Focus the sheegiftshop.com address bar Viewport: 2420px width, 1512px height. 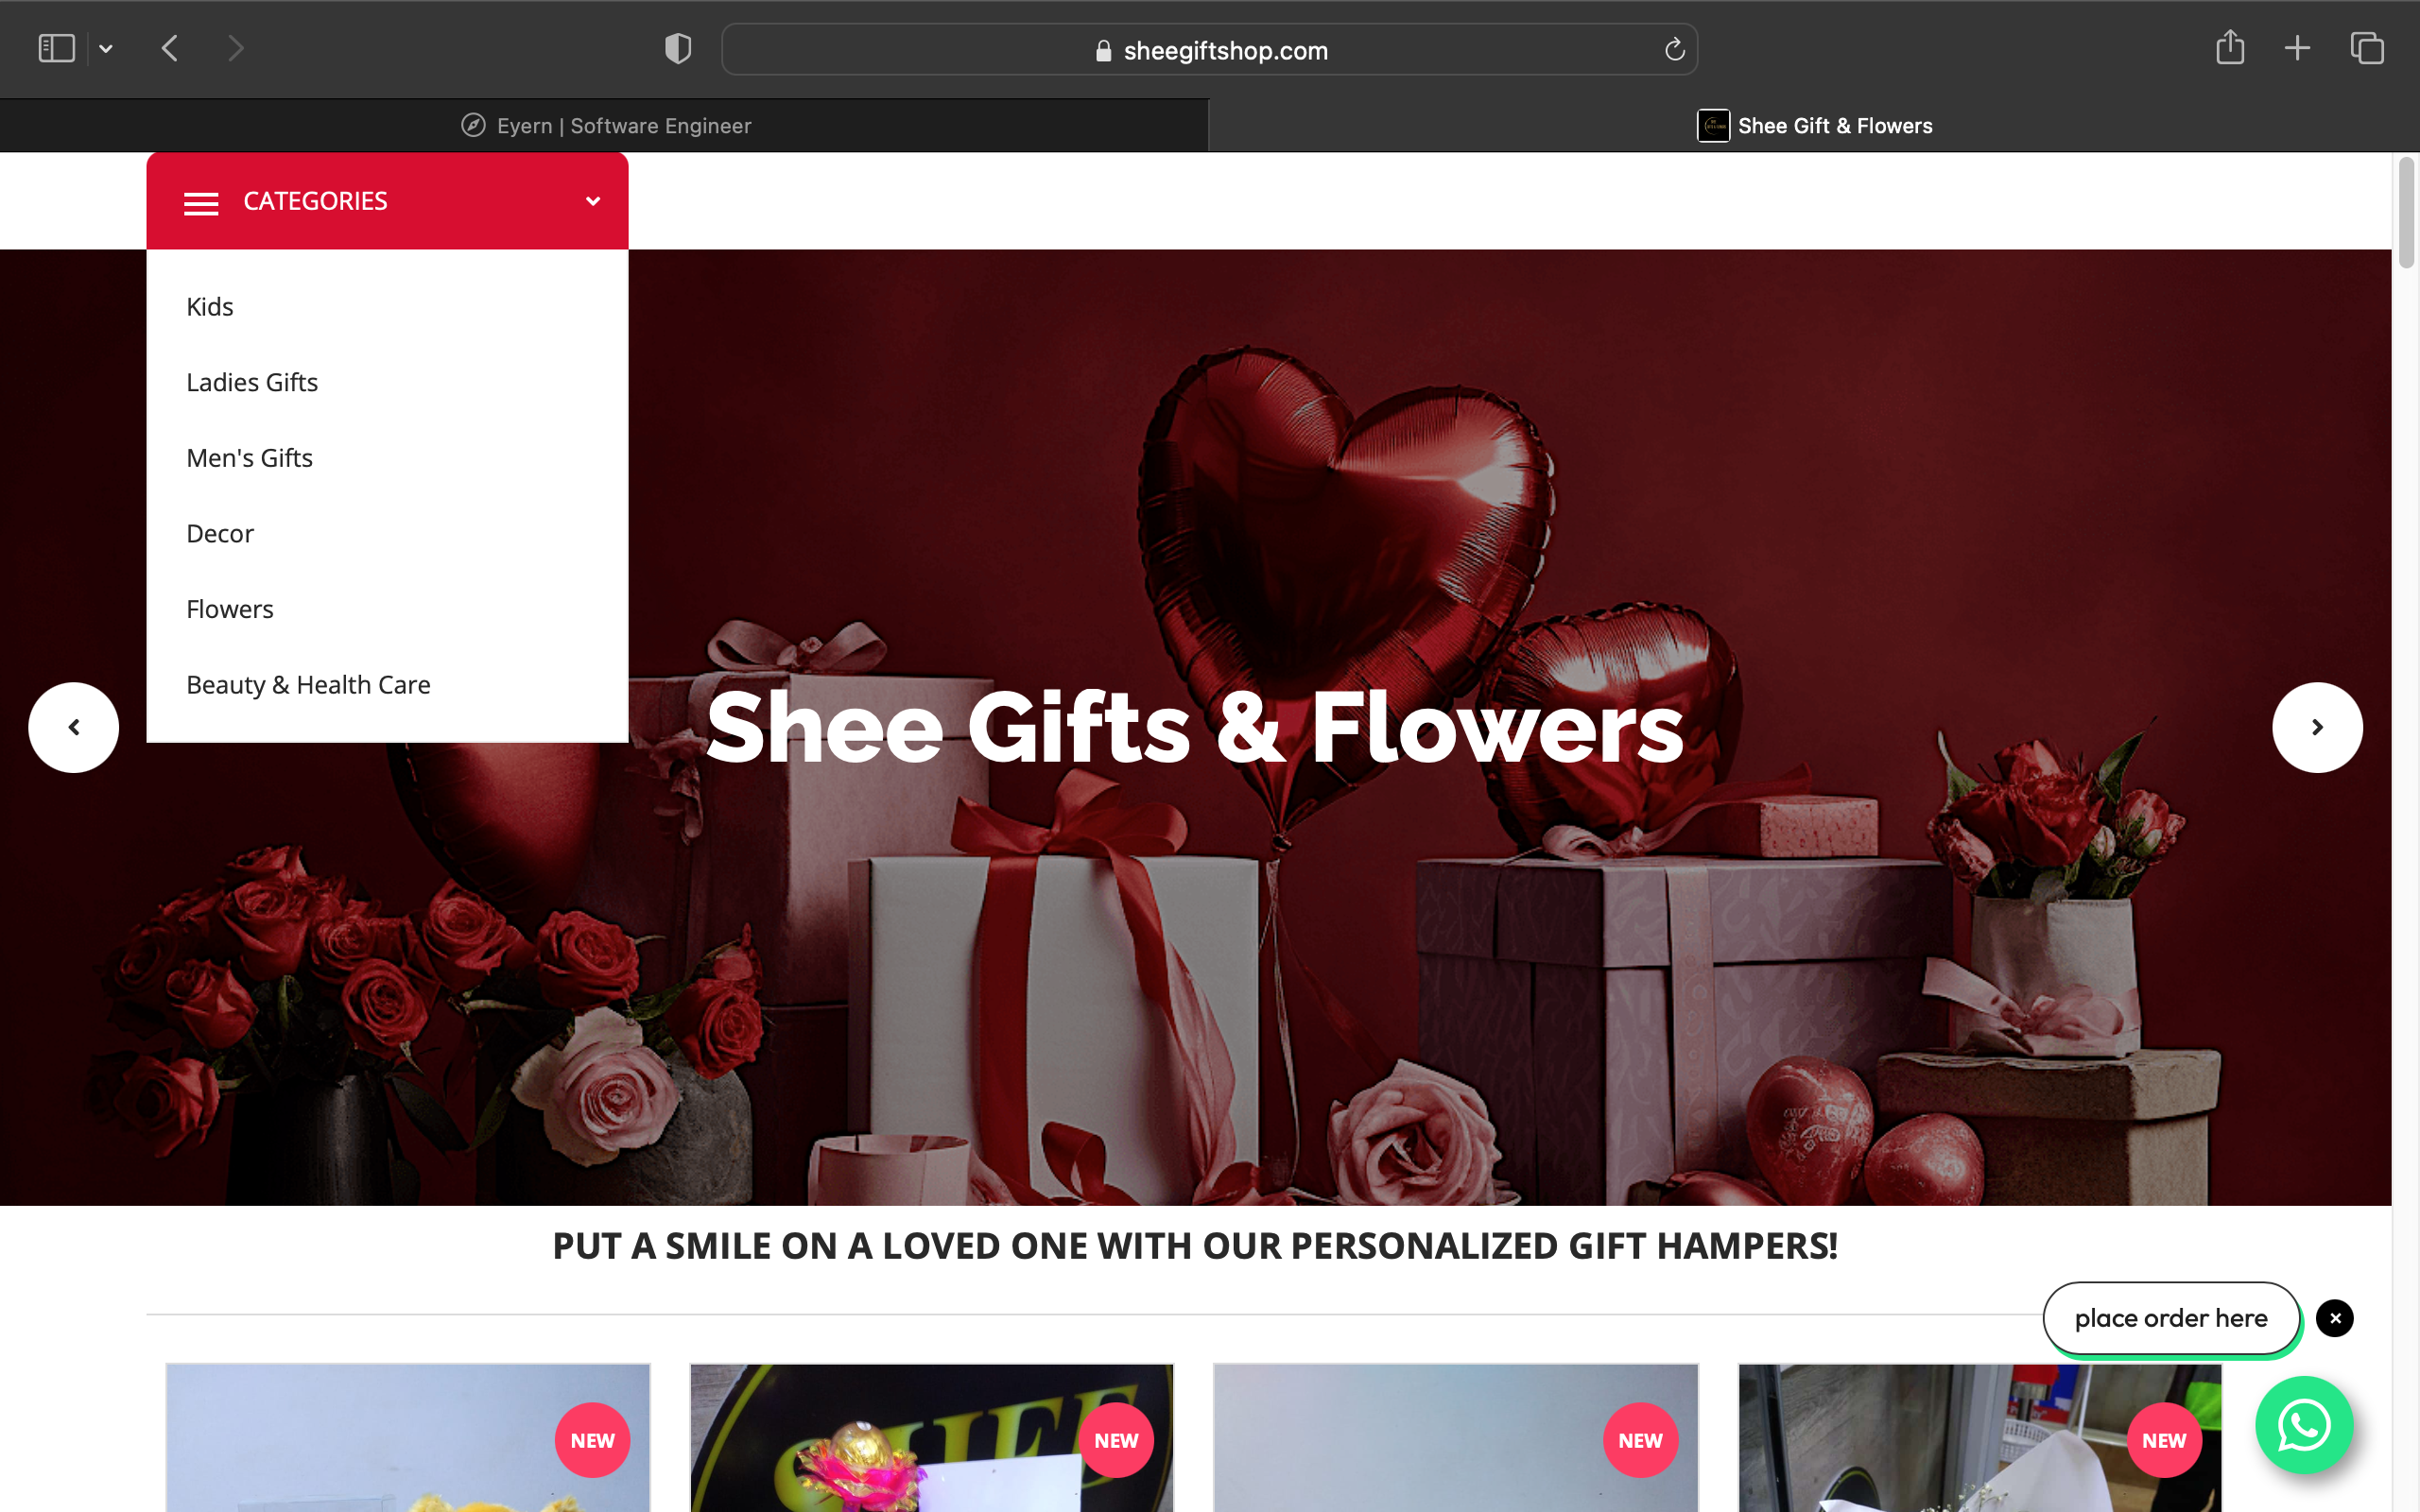tap(1209, 49)
